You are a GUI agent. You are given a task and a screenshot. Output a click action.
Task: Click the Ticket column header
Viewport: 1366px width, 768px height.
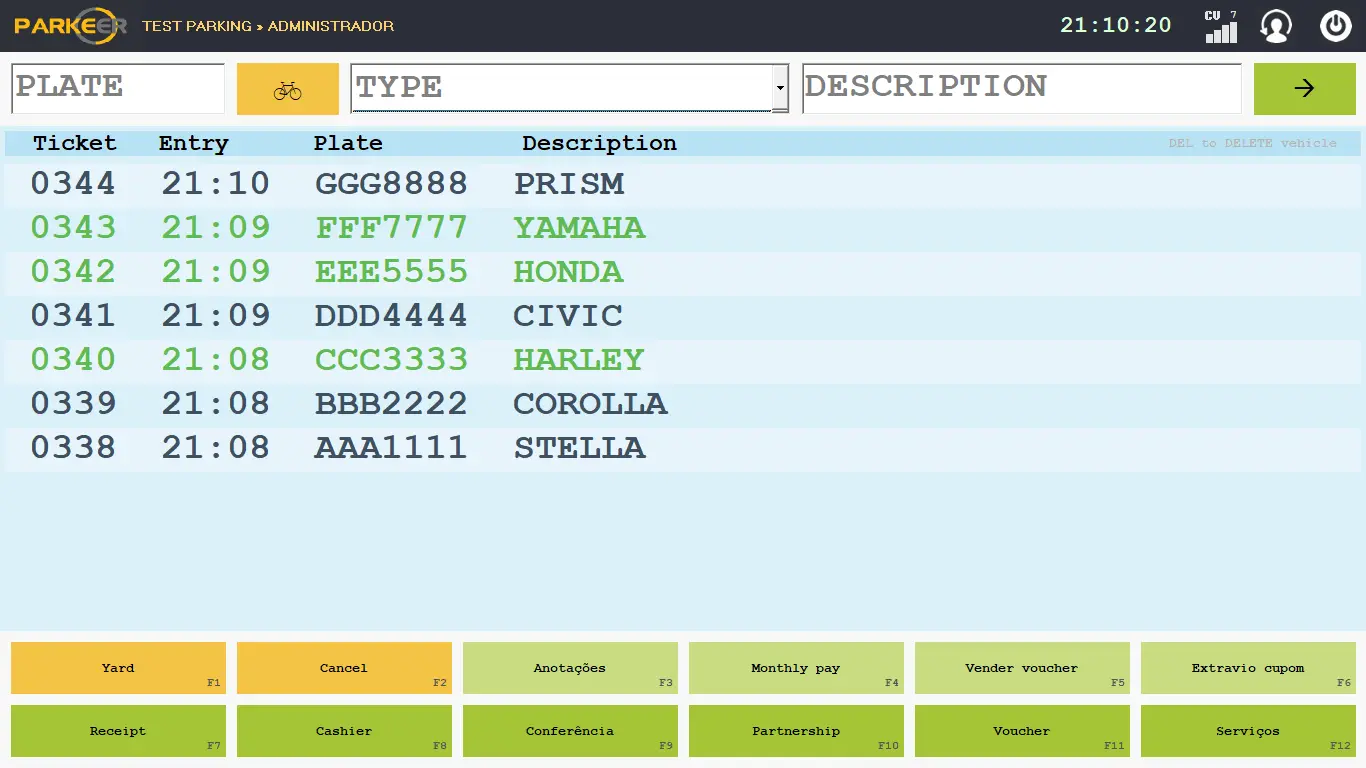[x=75, y=143]
